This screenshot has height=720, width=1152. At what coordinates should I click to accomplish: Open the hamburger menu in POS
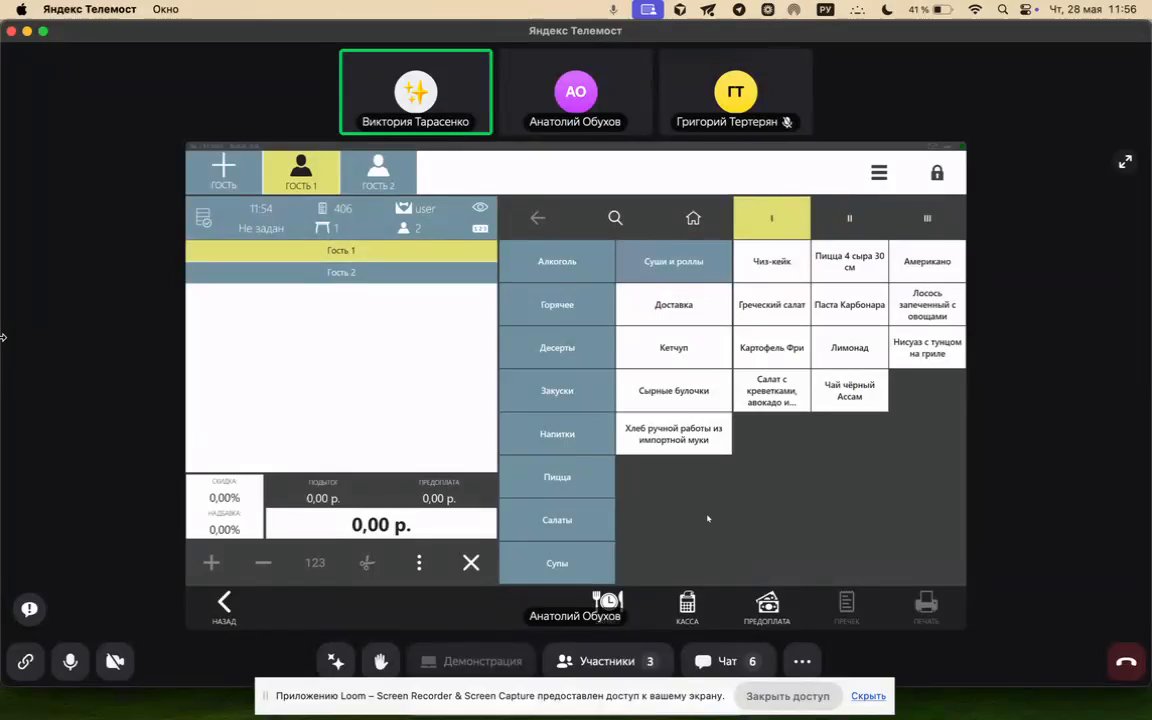point(879,173)
